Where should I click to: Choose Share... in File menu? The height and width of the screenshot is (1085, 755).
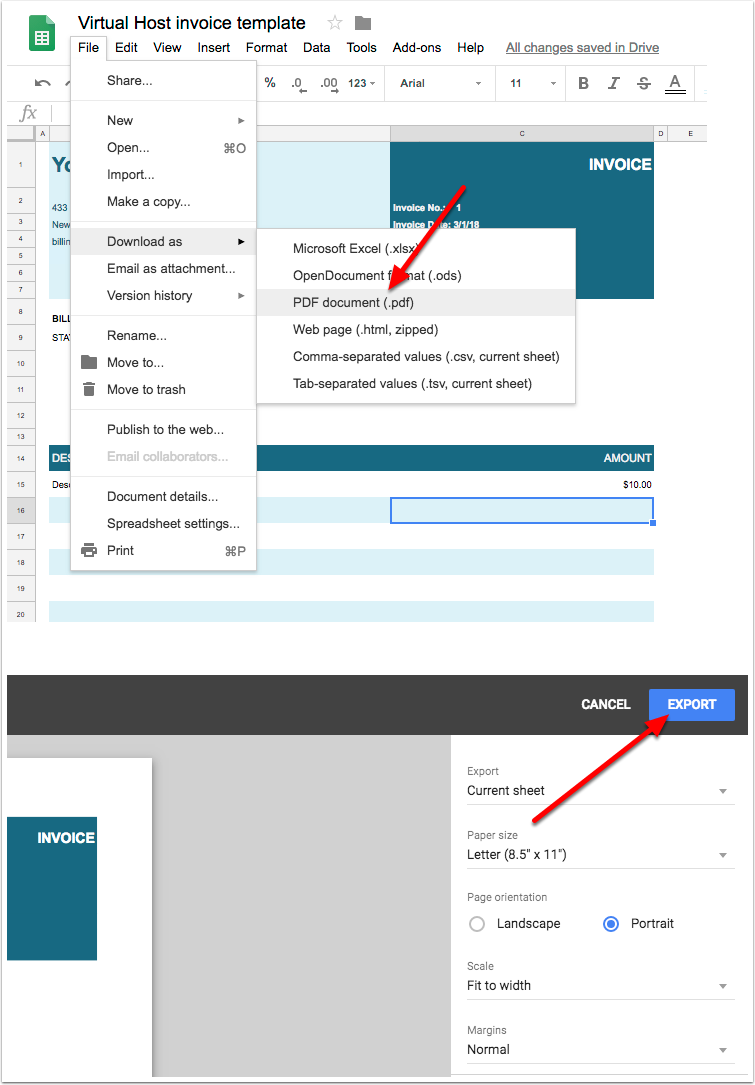click(x=163, y=81)
